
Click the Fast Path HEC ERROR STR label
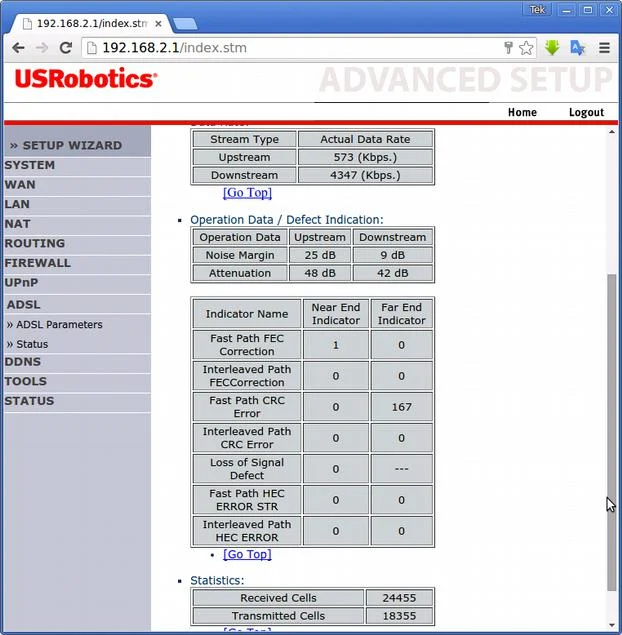click(x=247, y=500)
